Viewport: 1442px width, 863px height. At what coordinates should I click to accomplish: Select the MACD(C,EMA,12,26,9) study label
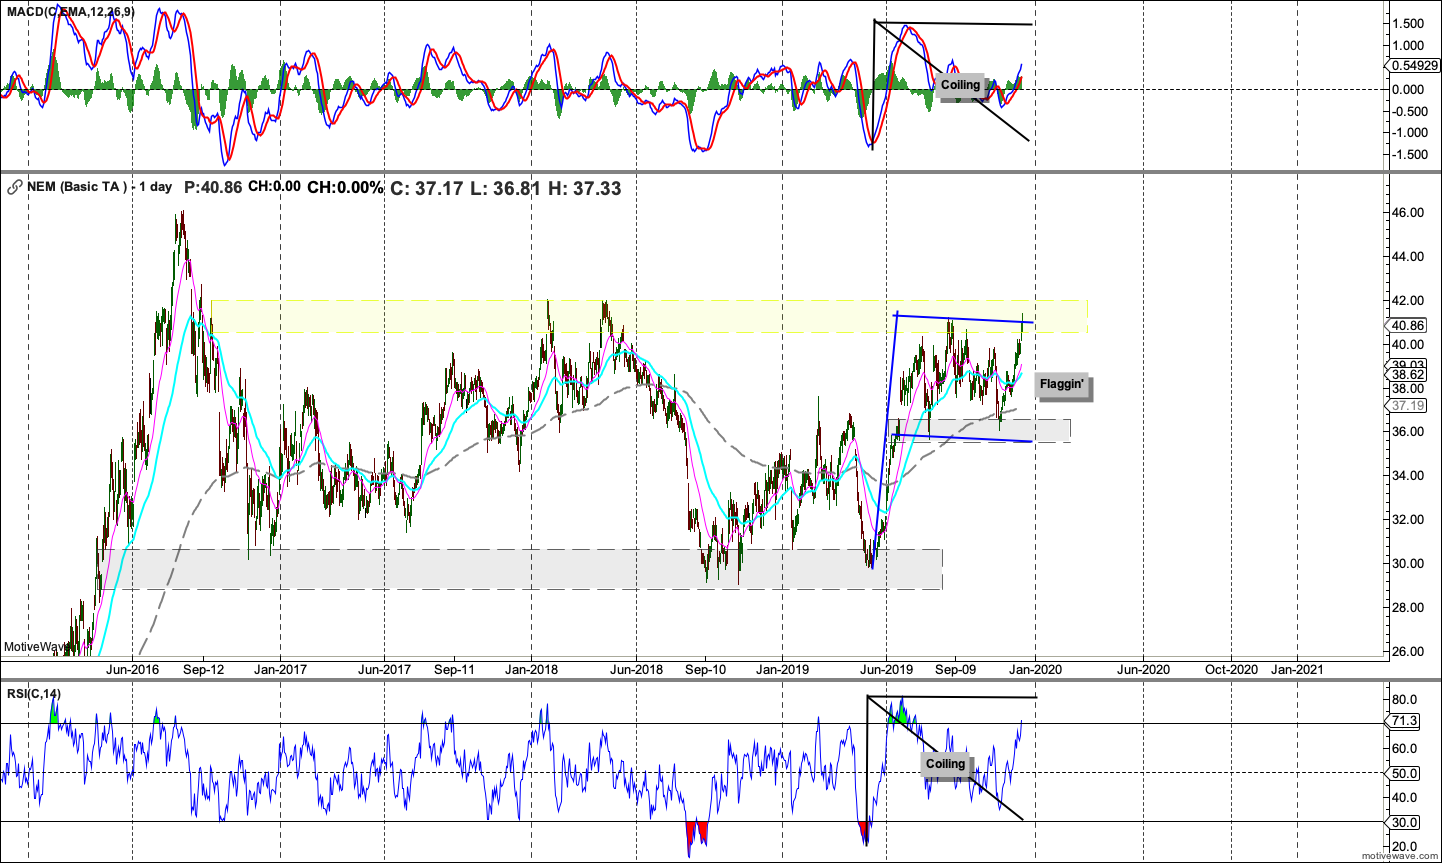tap(69, 11)
